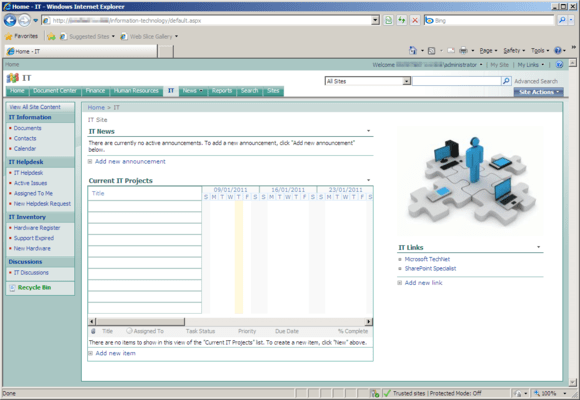This screenshot has width=580, height=400.
Task: Open the IT Discussions link
Action: point(31,273)
